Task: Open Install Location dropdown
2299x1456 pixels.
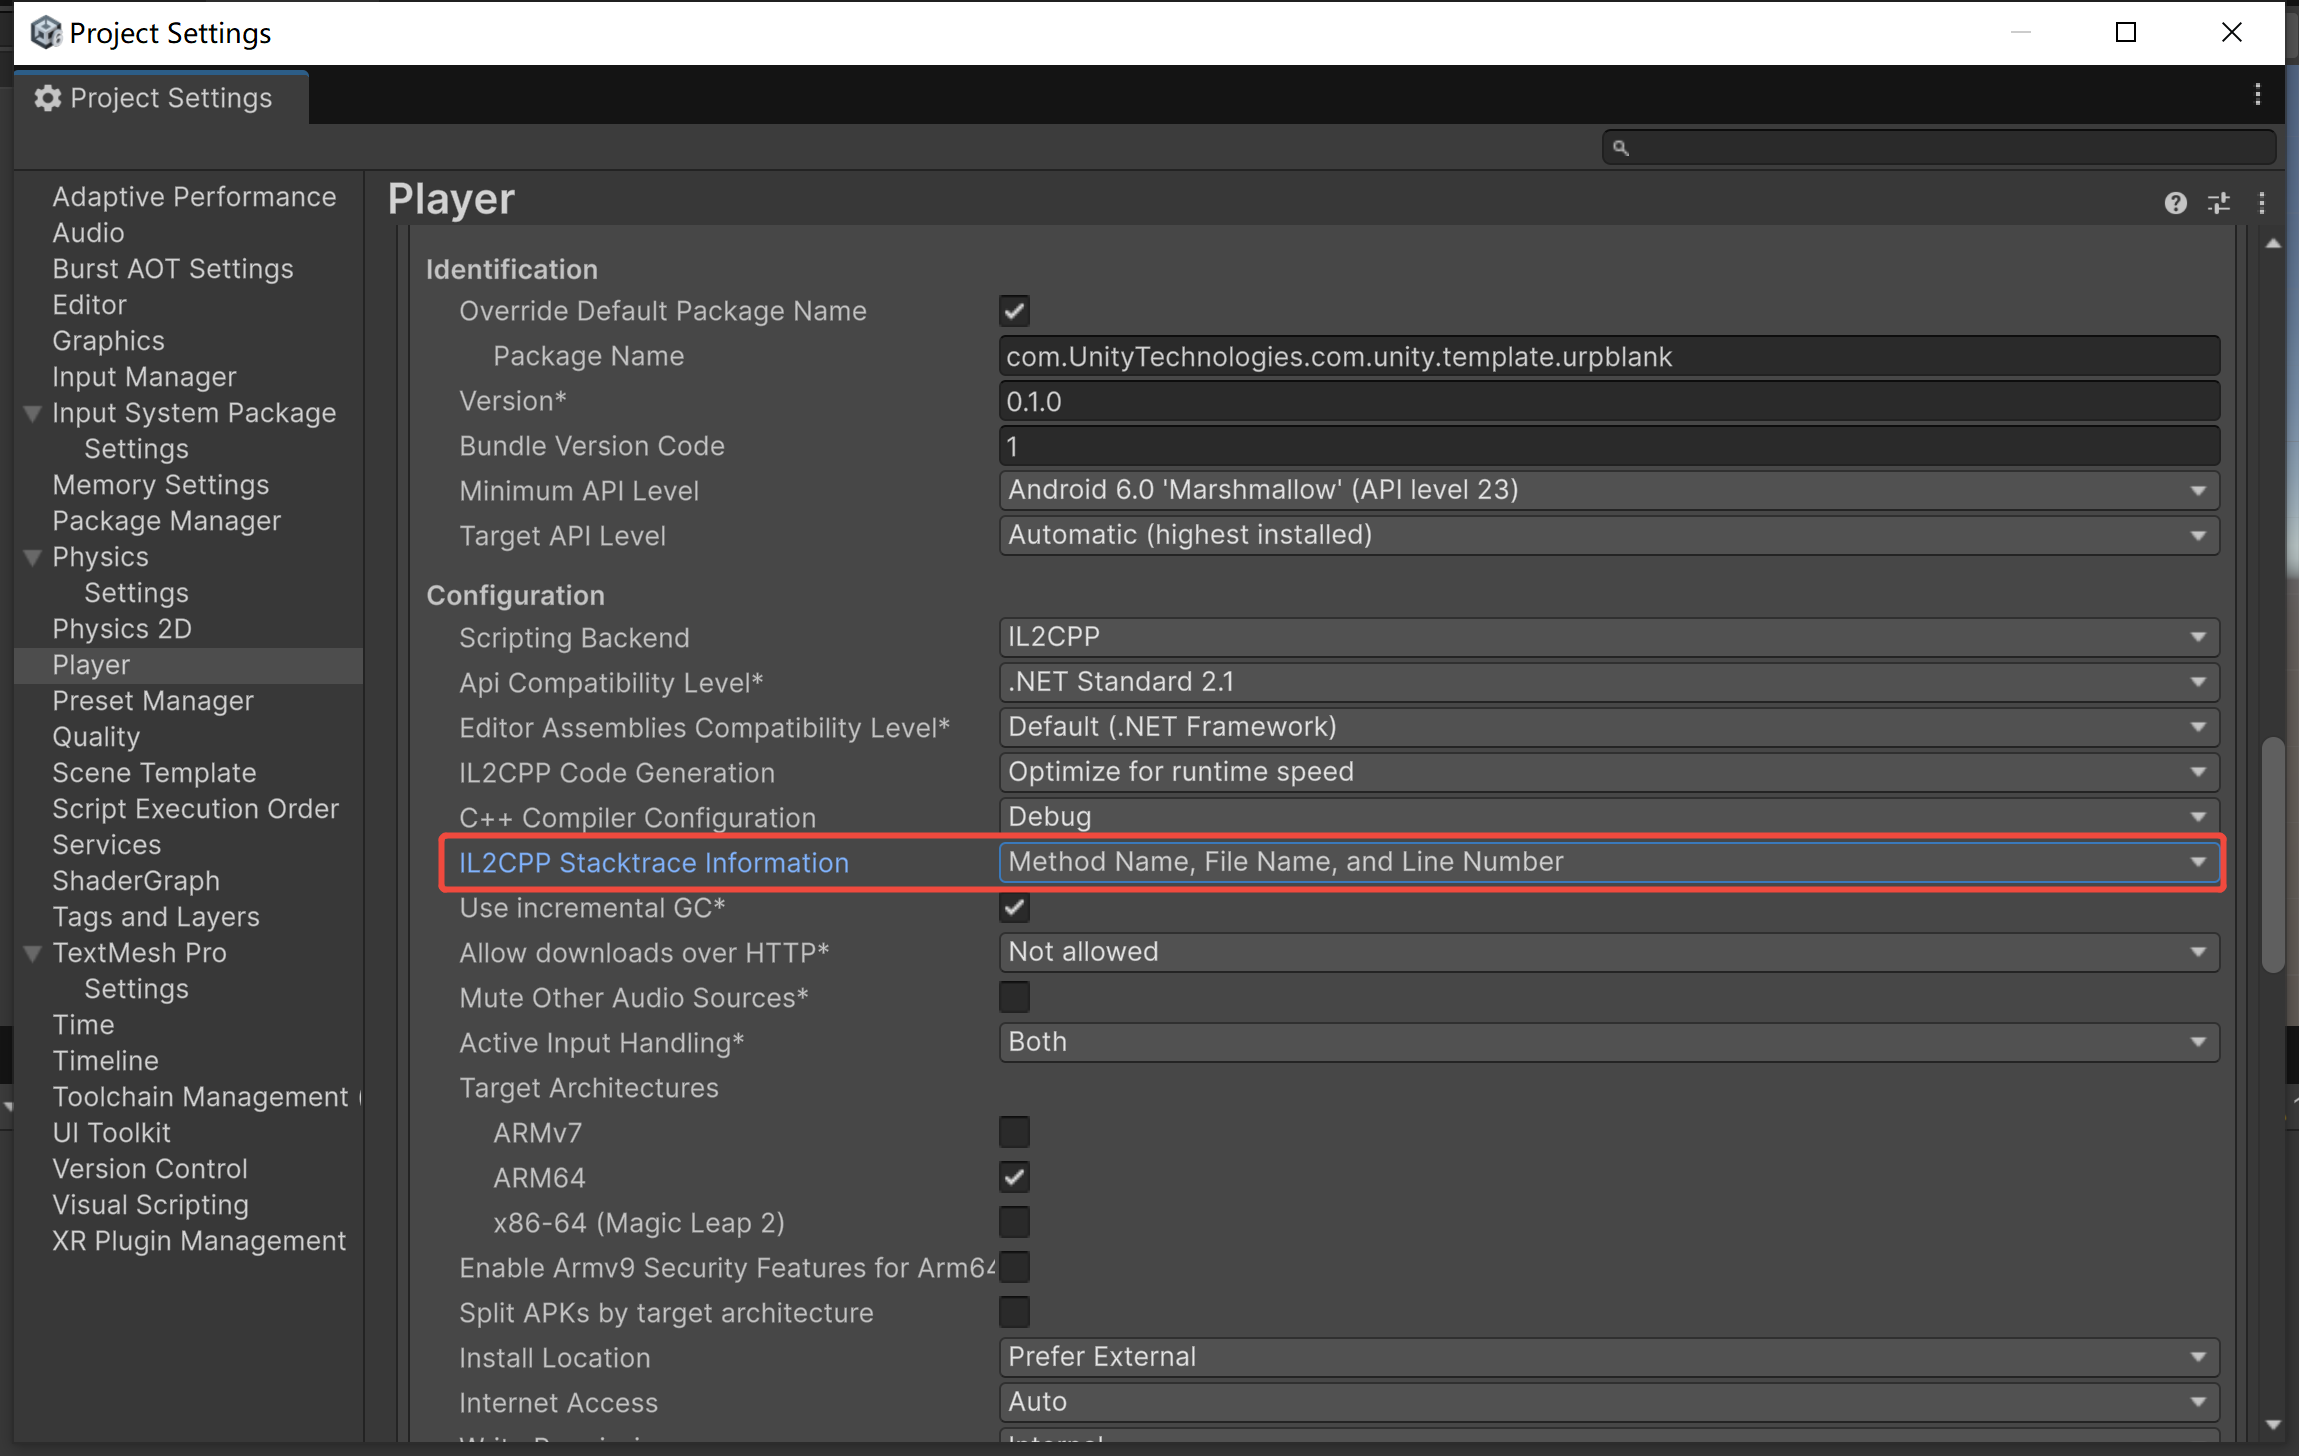Action: tap(1609, 1357)
